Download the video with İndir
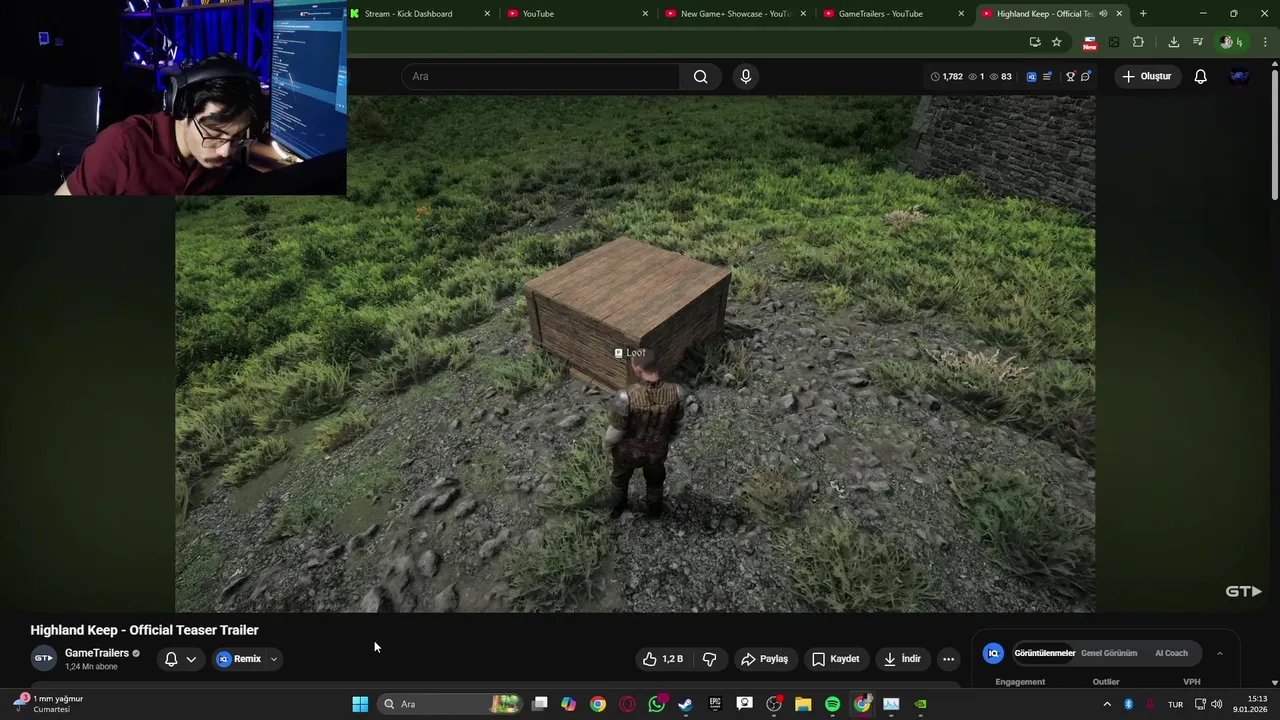The height and width of the screenshot is (720, 1280). coord(902,659)
